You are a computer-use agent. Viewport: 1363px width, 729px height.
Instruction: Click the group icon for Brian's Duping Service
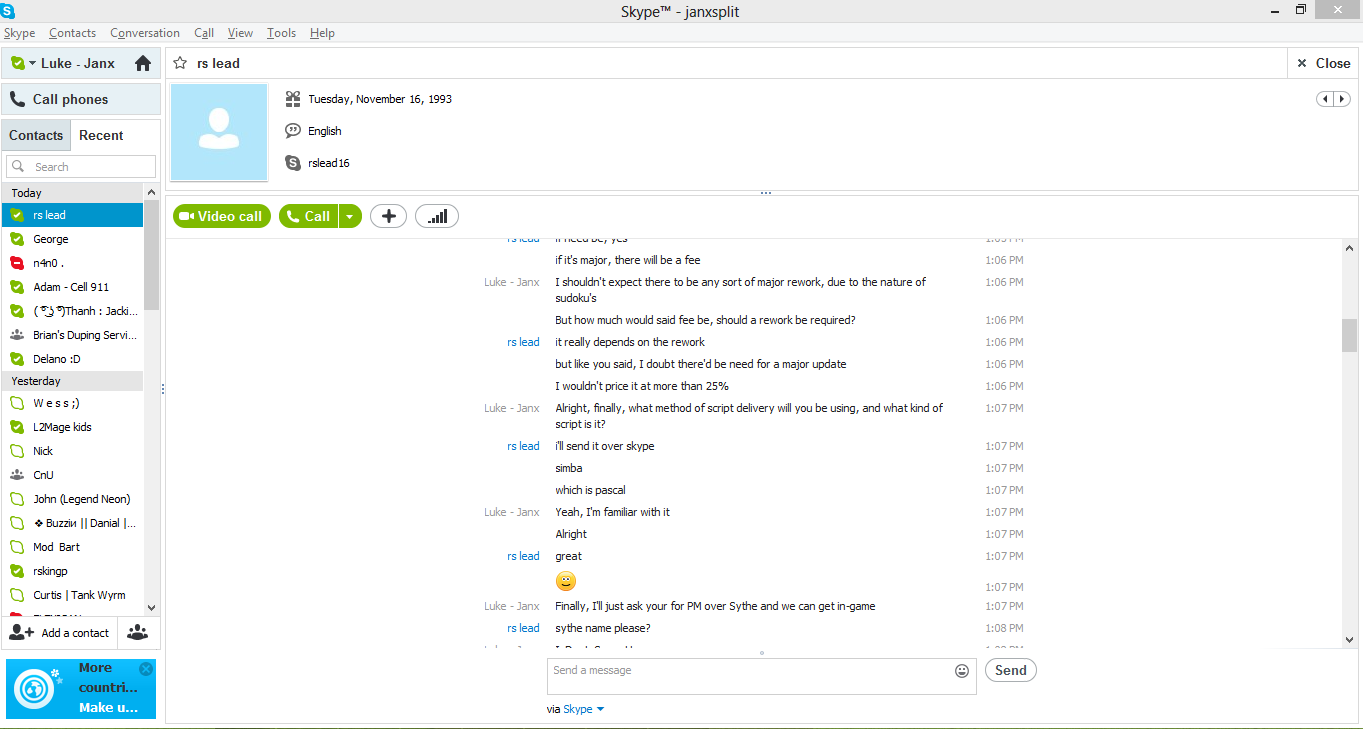16,335
